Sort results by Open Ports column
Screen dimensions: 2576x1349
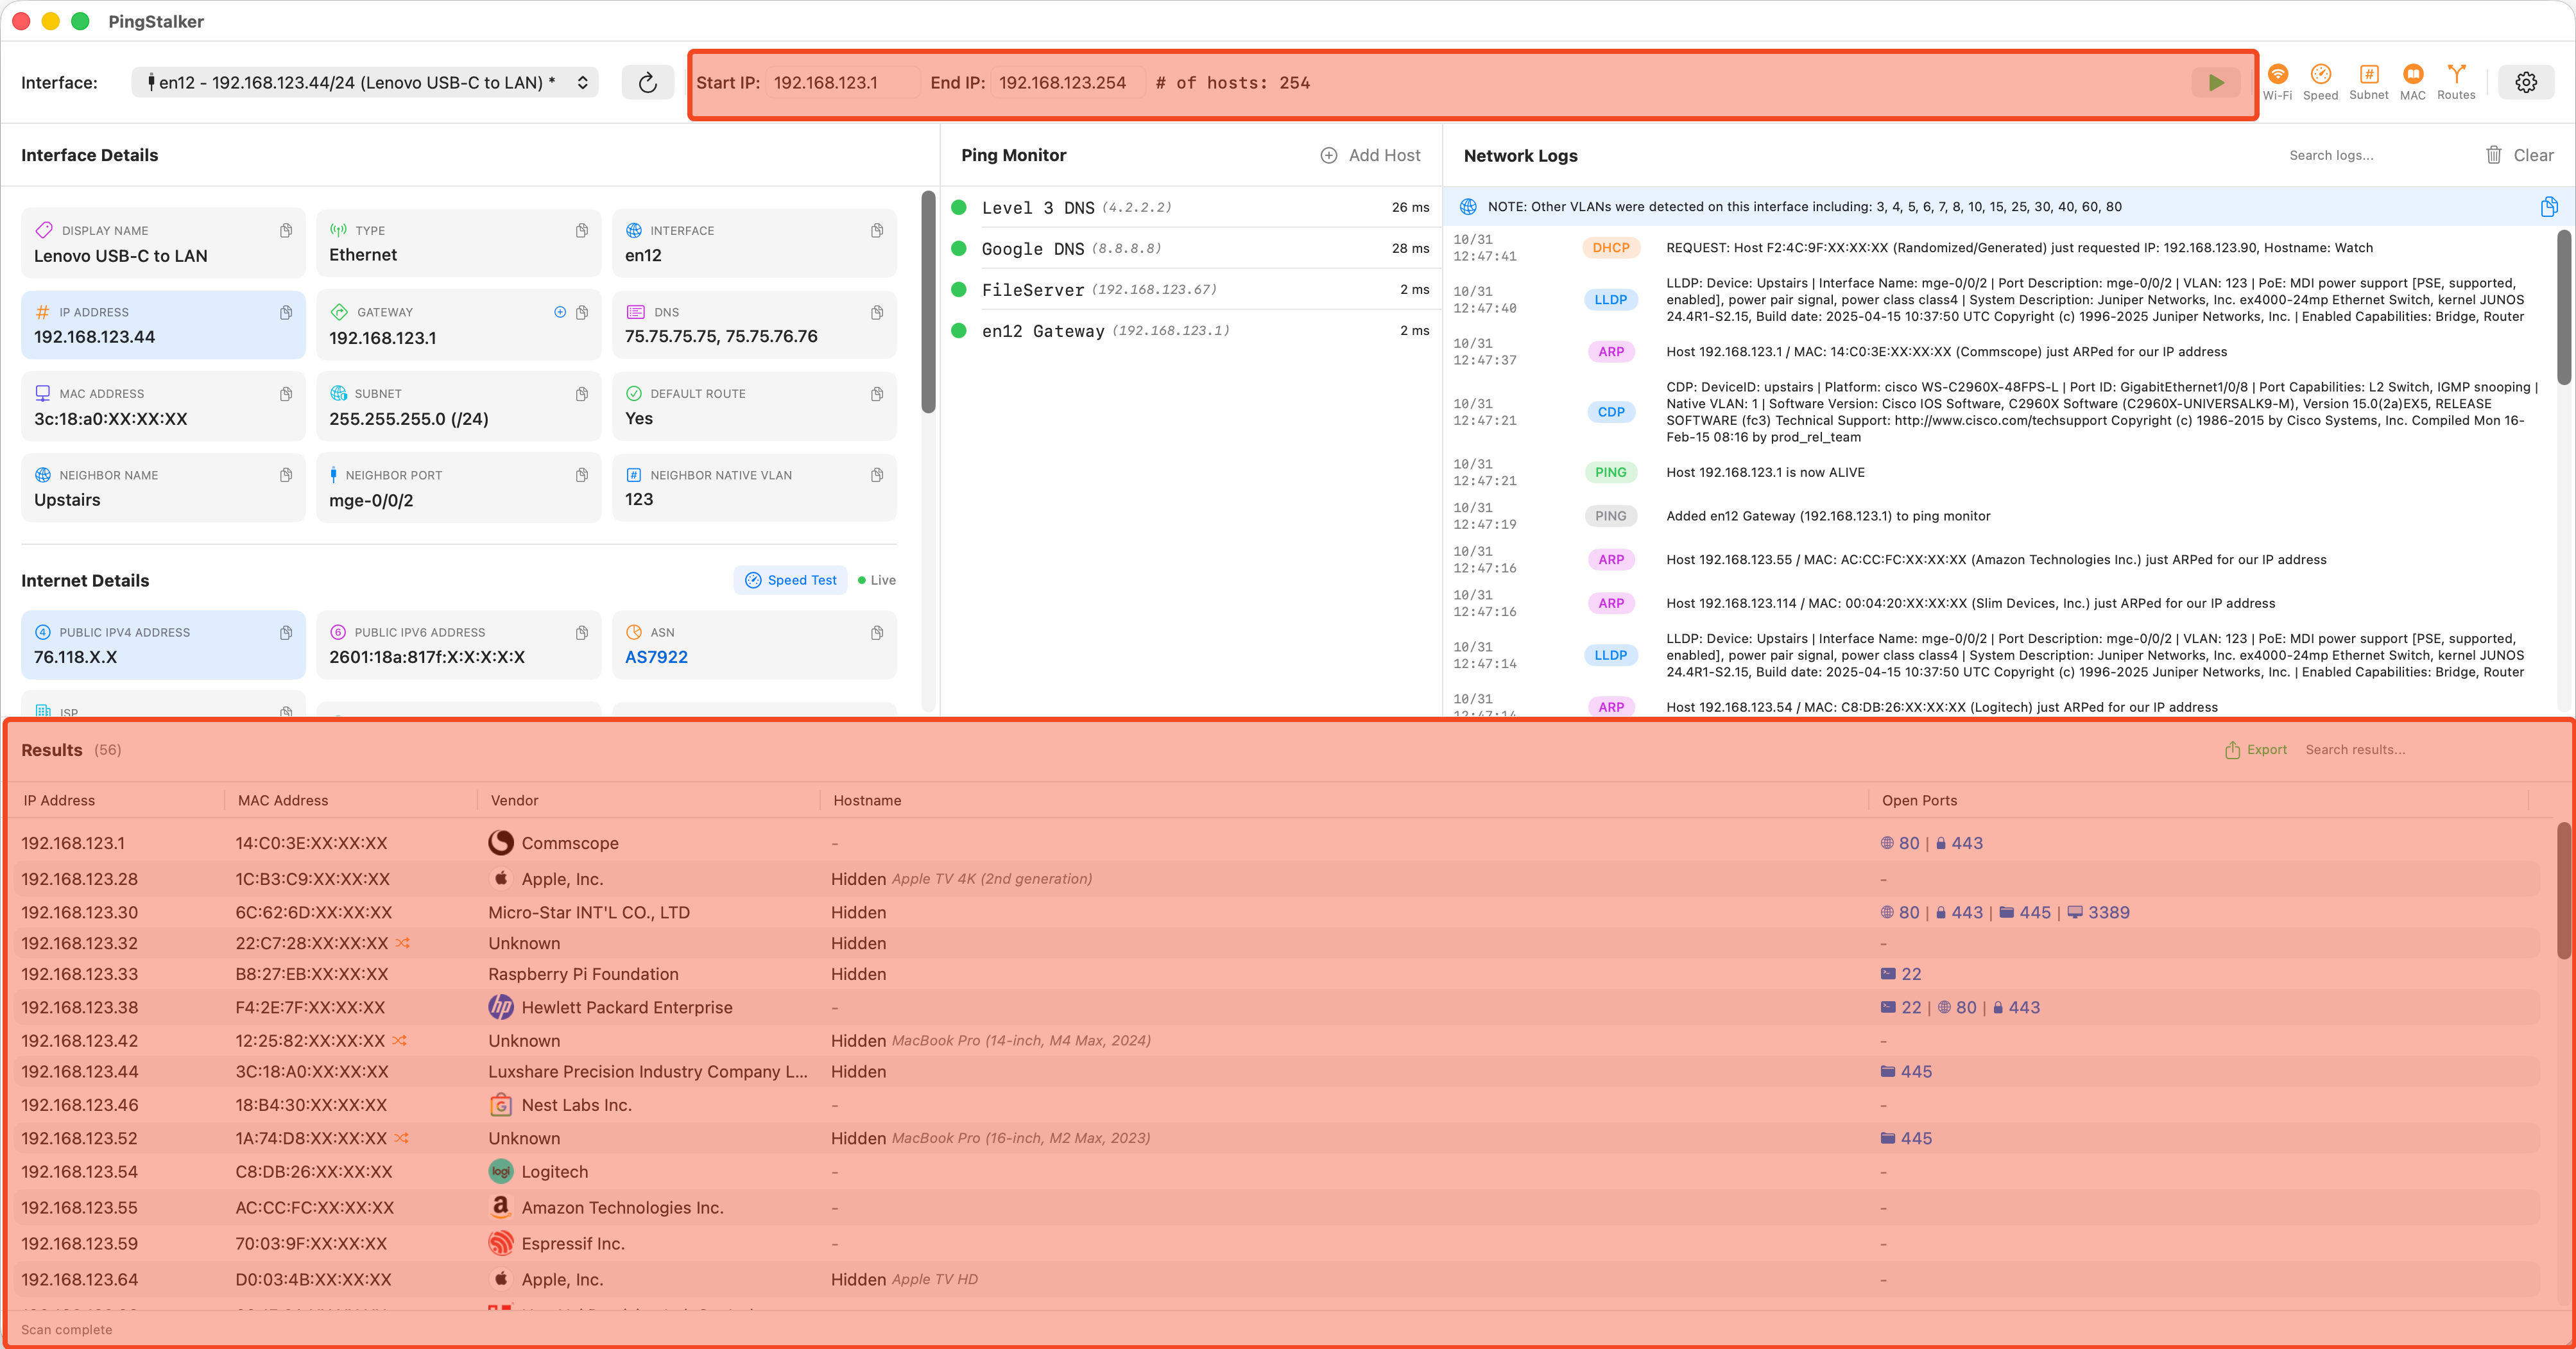(x=1918, y=800)
